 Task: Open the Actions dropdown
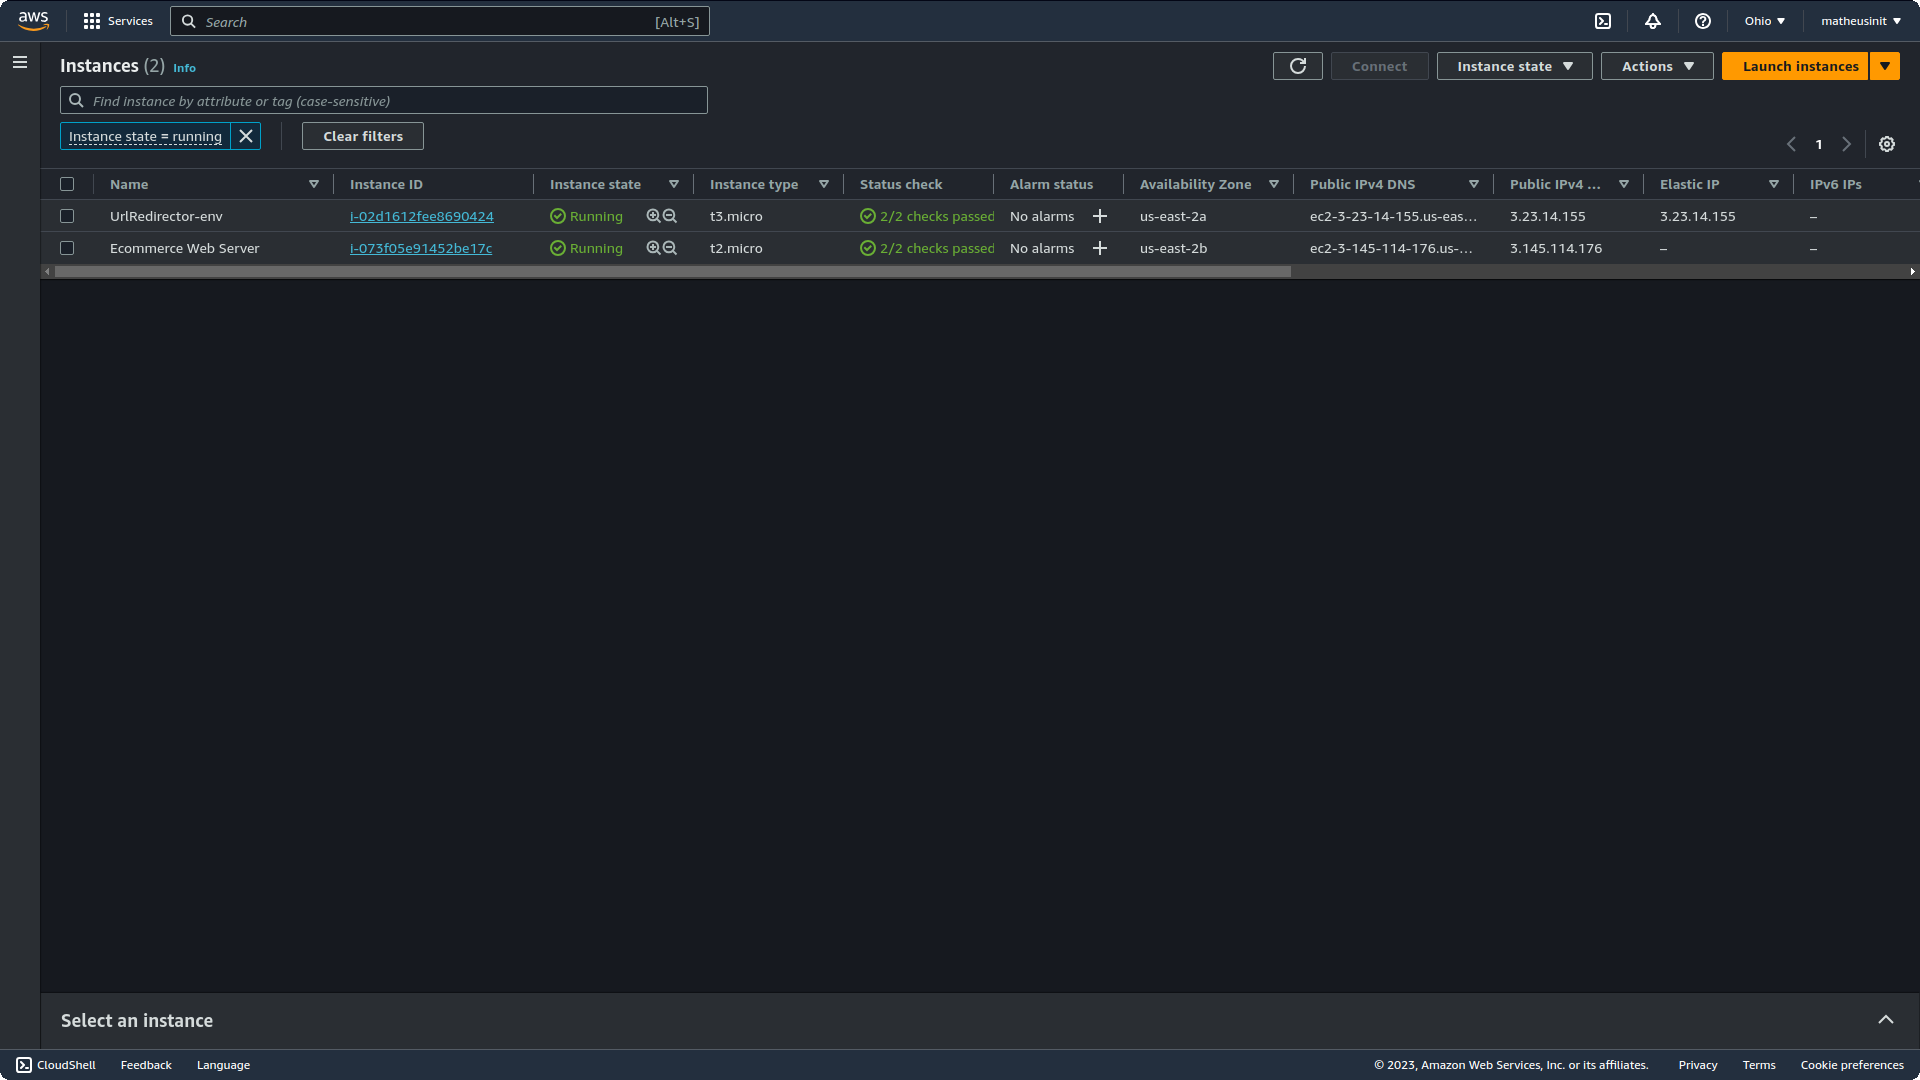pyautogui.click(x=1656, y=66)
